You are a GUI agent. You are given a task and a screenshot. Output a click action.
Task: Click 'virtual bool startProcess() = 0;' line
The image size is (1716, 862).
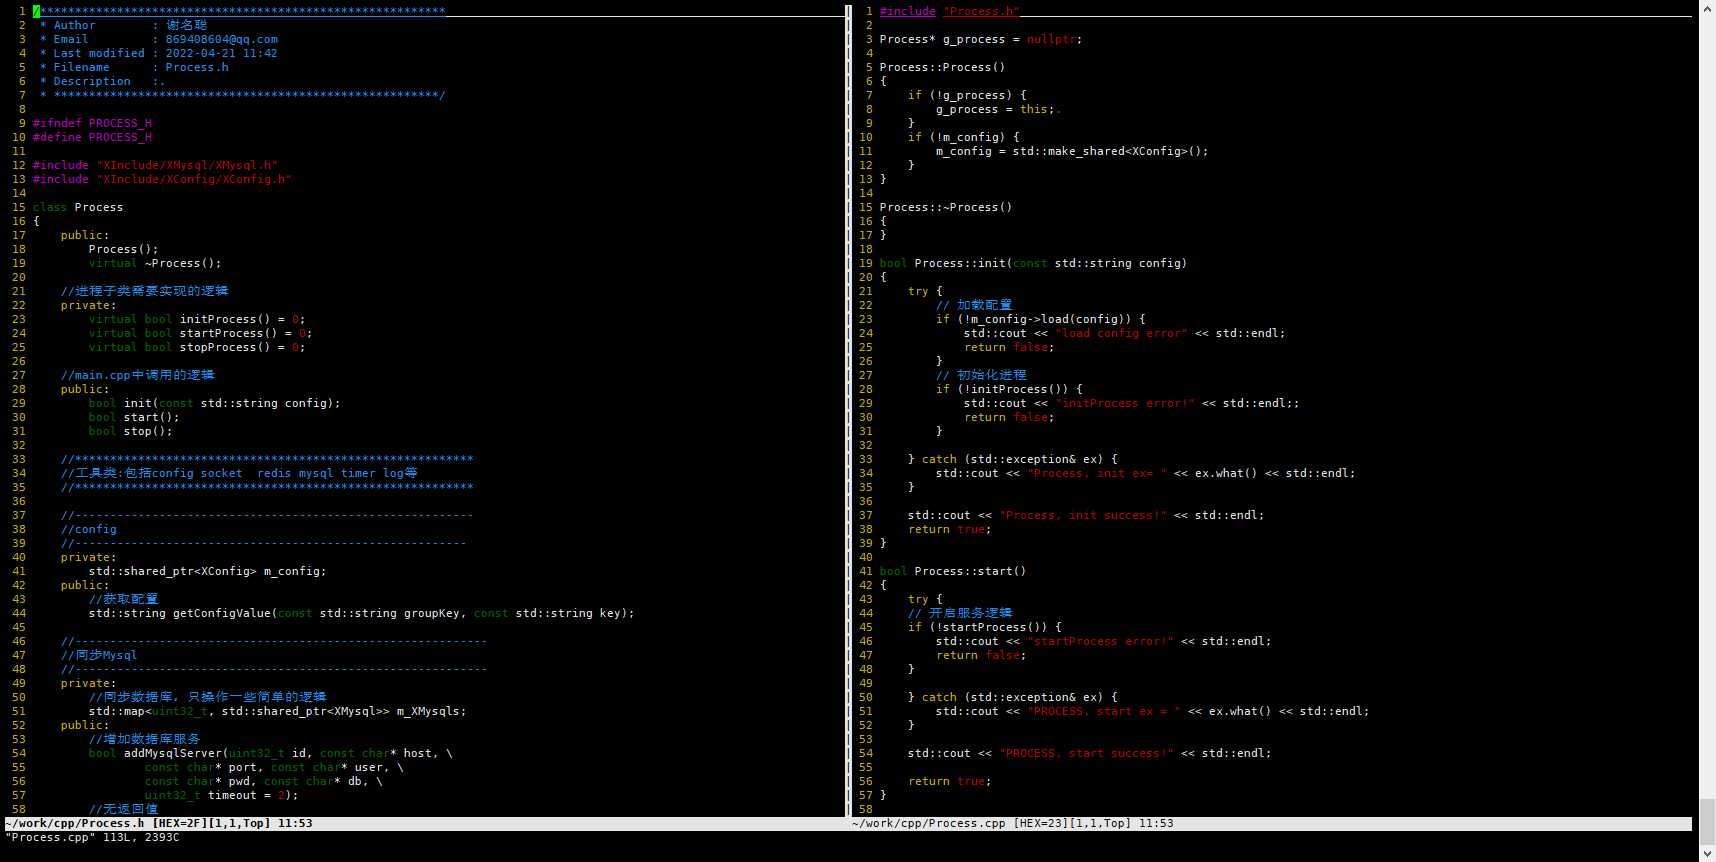tap(201, 334)
